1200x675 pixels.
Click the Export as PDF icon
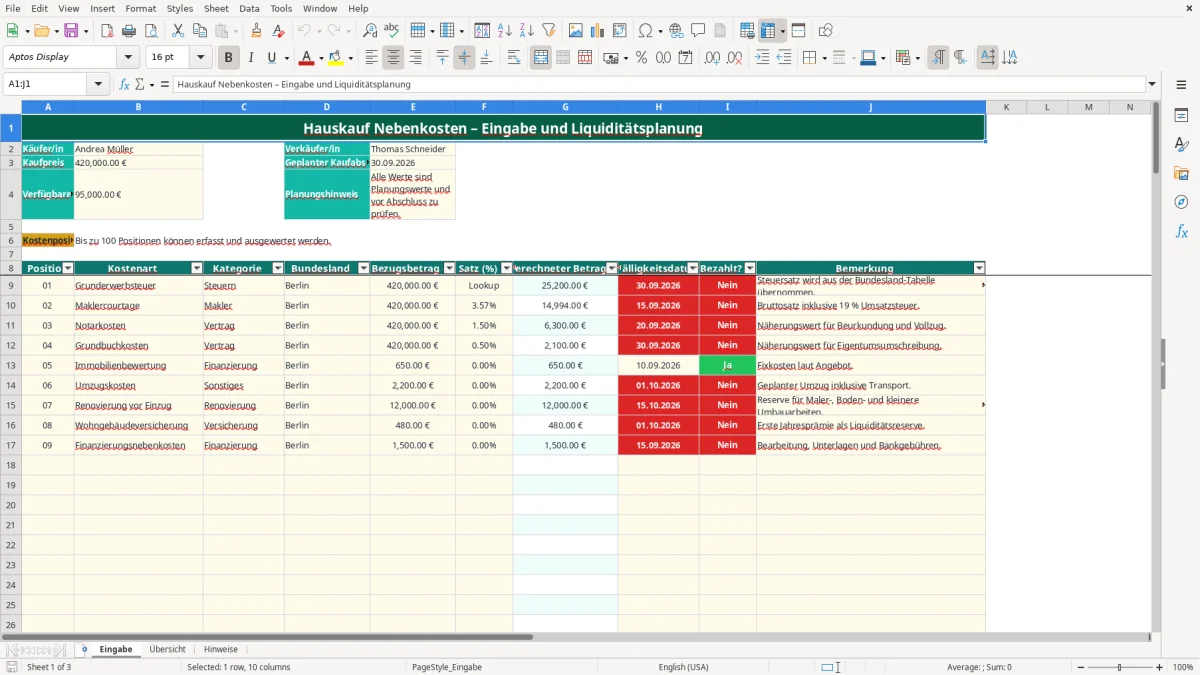(x=107, y=31)
